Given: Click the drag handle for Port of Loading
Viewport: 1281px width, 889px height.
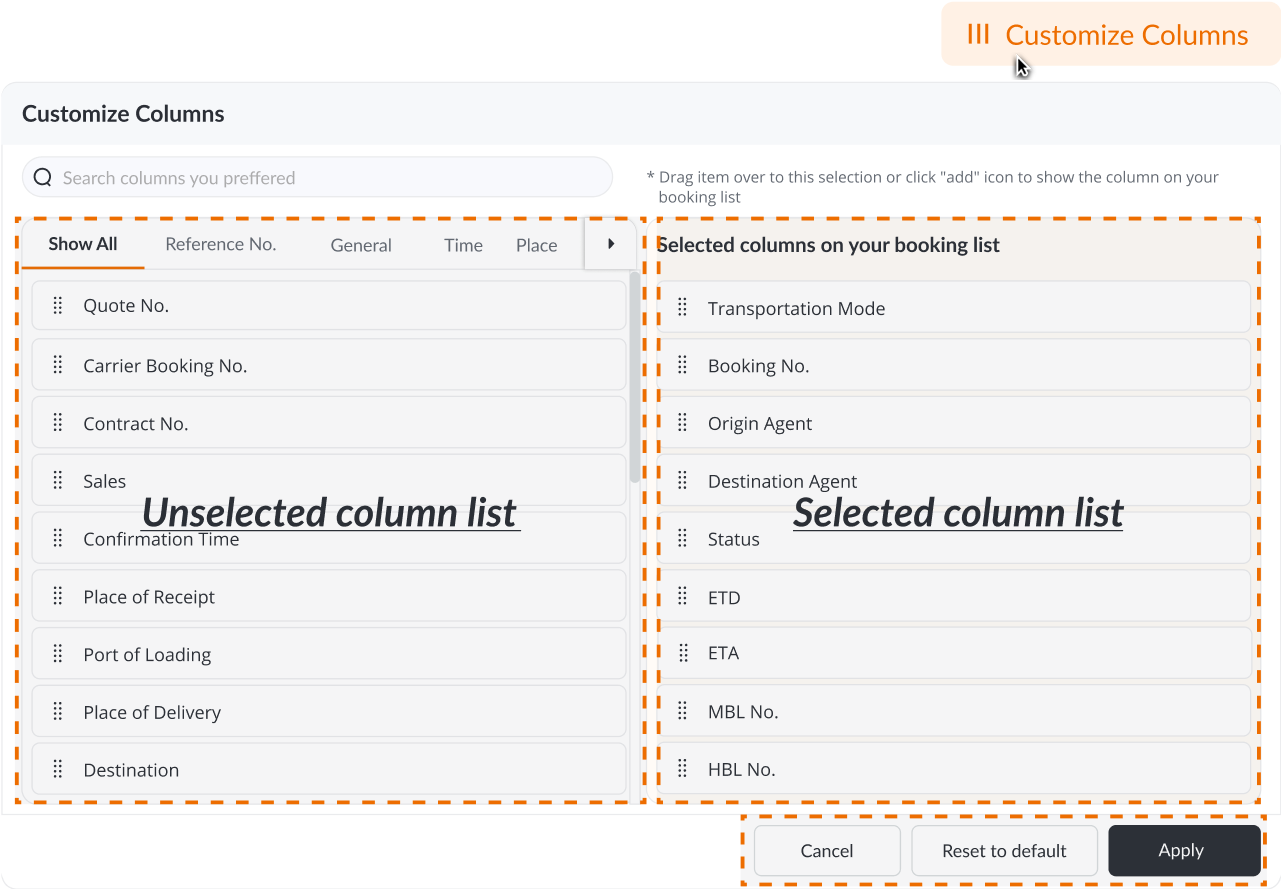Looking at the screenshot, I should point(58,655).
